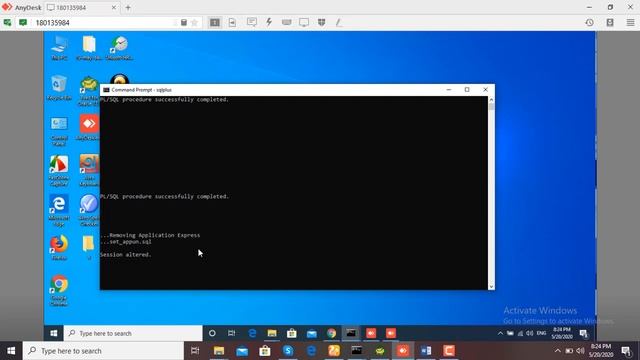
Task: Open Google Chrome shortcut on remote desktop
Action: click(59, 290)
